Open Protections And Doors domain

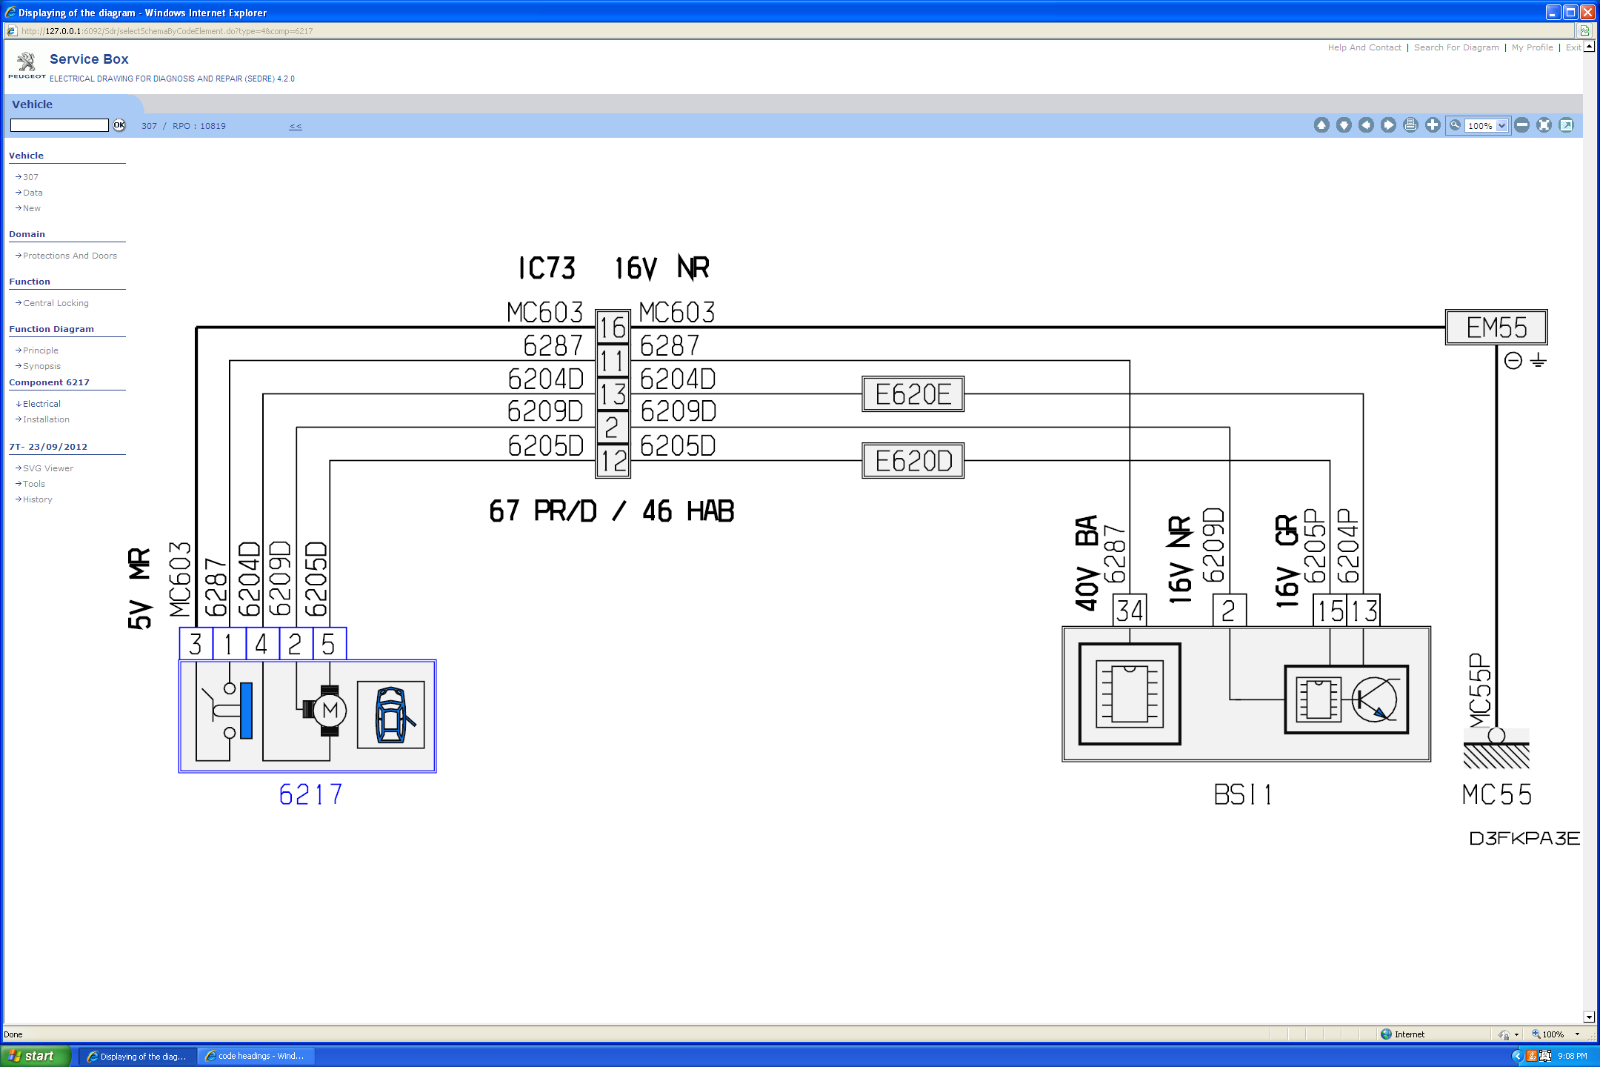pos(70,256)
